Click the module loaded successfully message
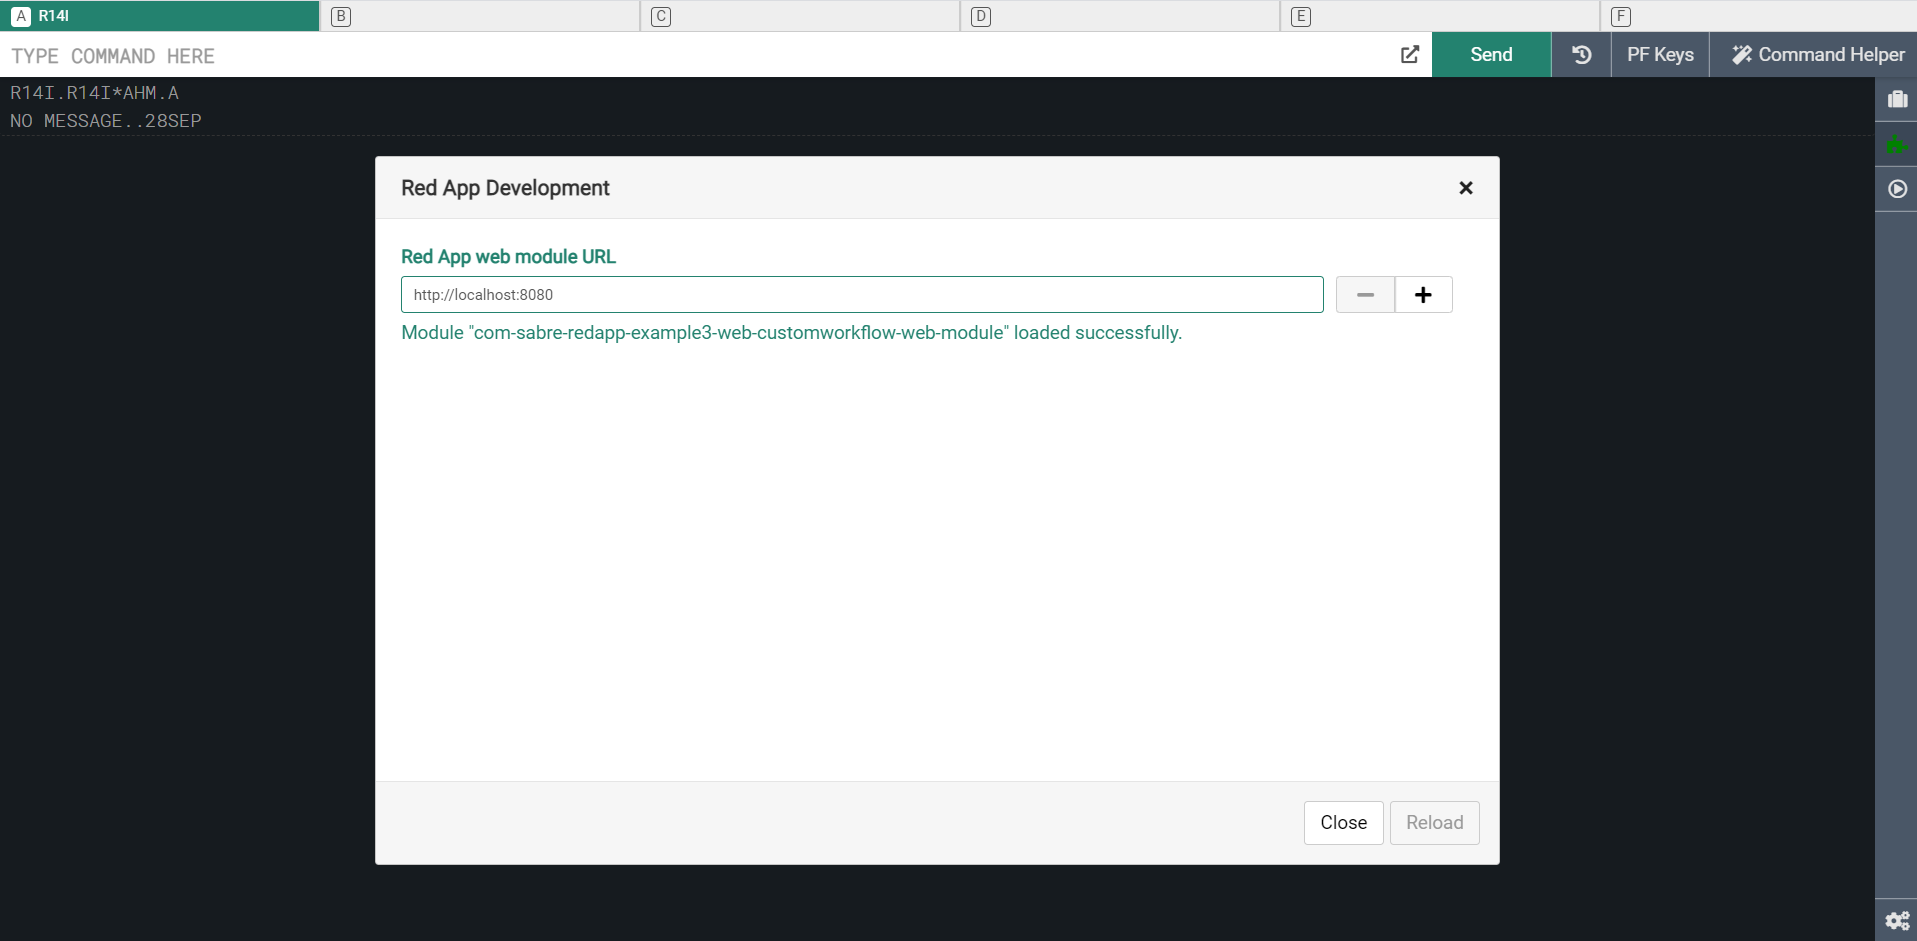1917x941 pixels. click(791, 333)
